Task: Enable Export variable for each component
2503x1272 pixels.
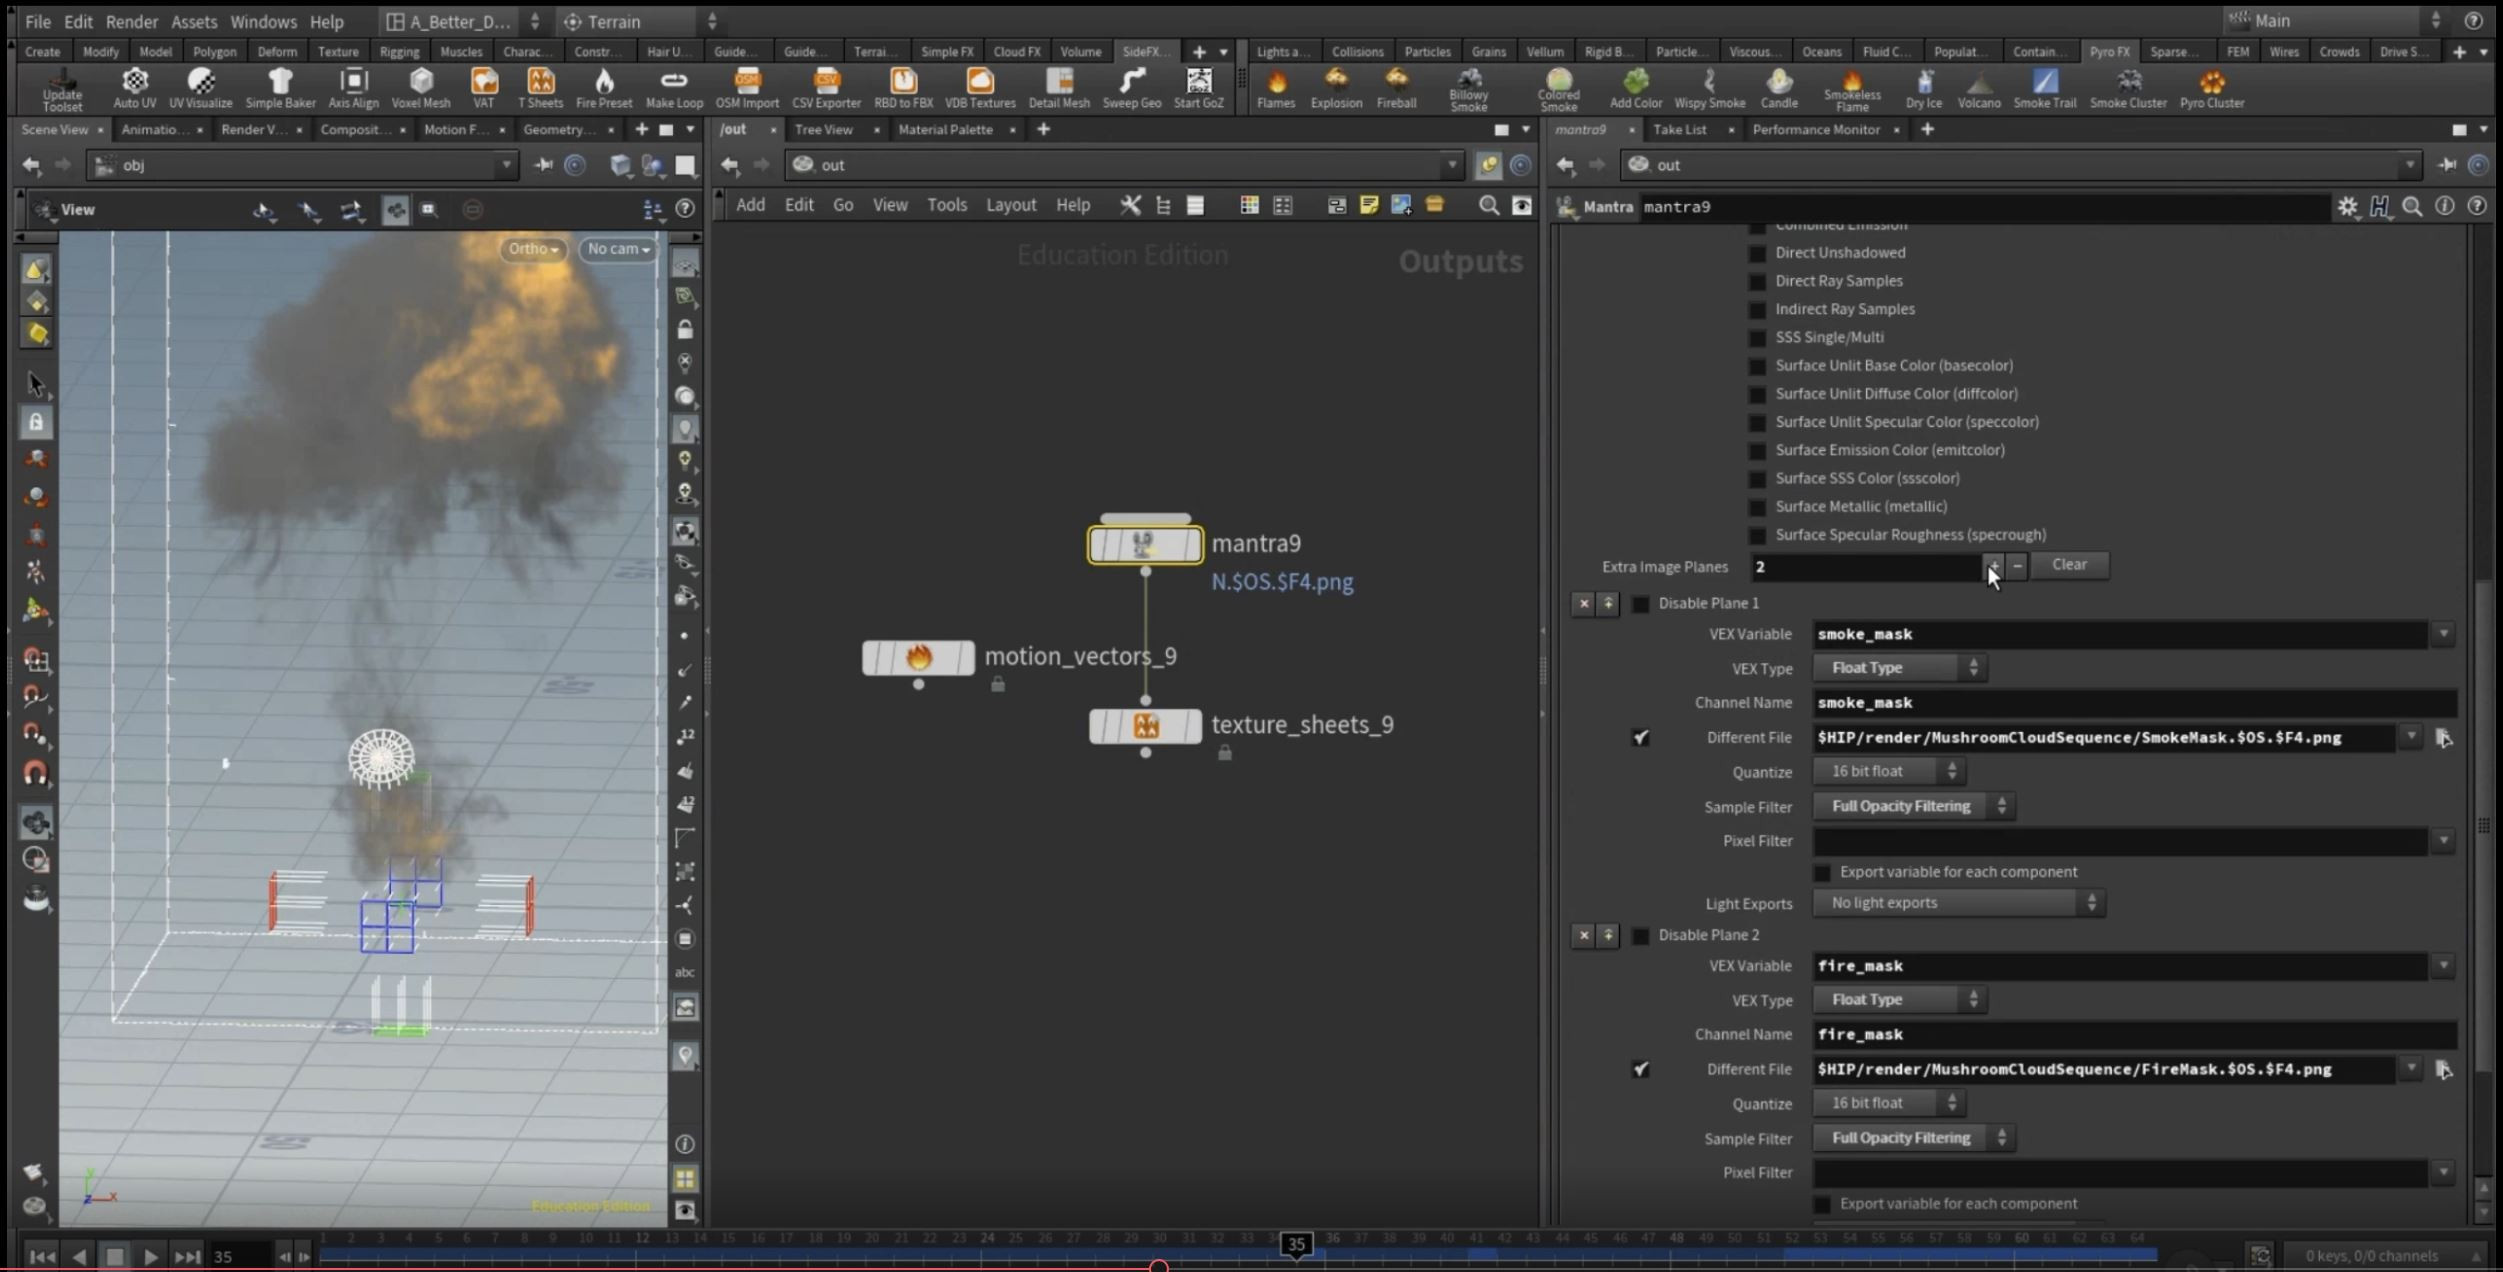Action: (1823, 872)
